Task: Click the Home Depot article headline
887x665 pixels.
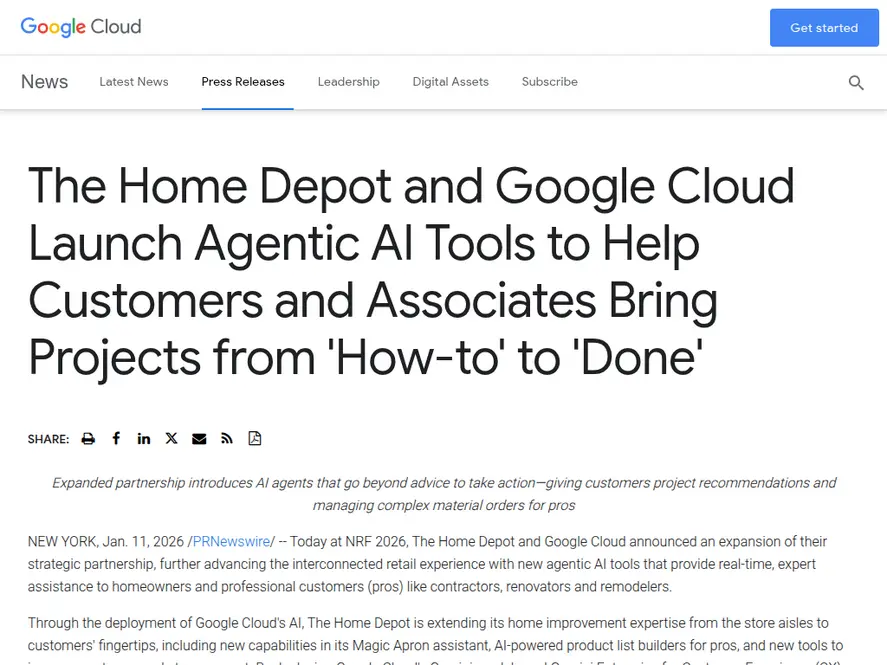Action: pos(411,272)
